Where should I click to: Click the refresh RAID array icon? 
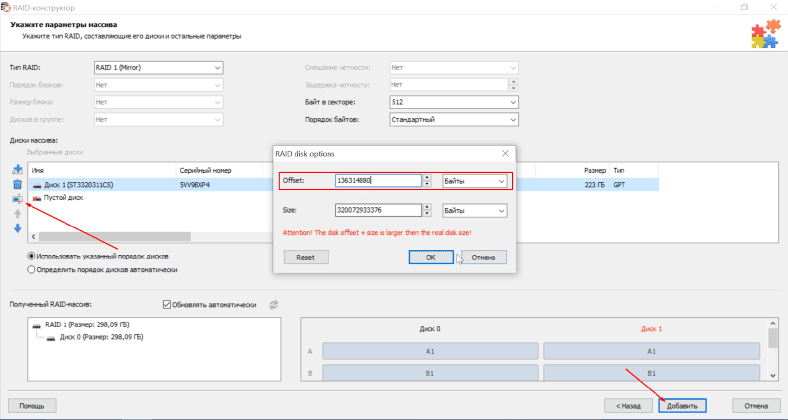coord(272,305)
